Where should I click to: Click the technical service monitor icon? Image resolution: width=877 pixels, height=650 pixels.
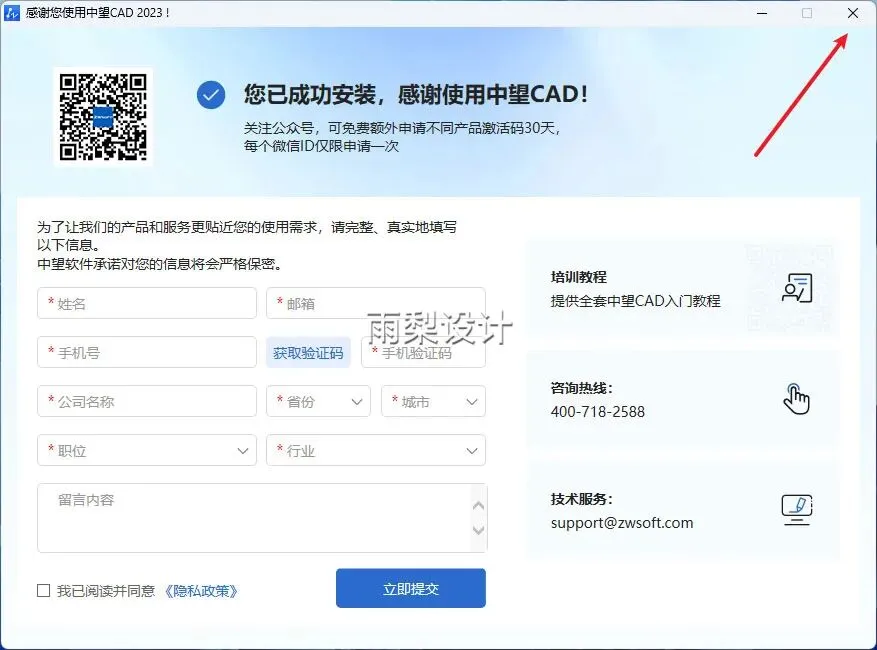(796, 510)
